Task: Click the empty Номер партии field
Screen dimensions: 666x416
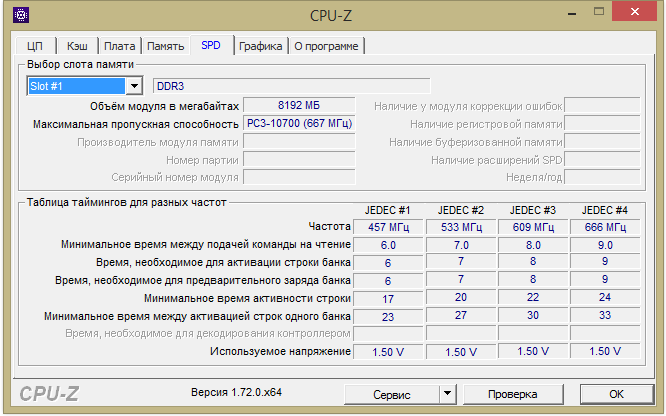Action: tap(299, 160)
